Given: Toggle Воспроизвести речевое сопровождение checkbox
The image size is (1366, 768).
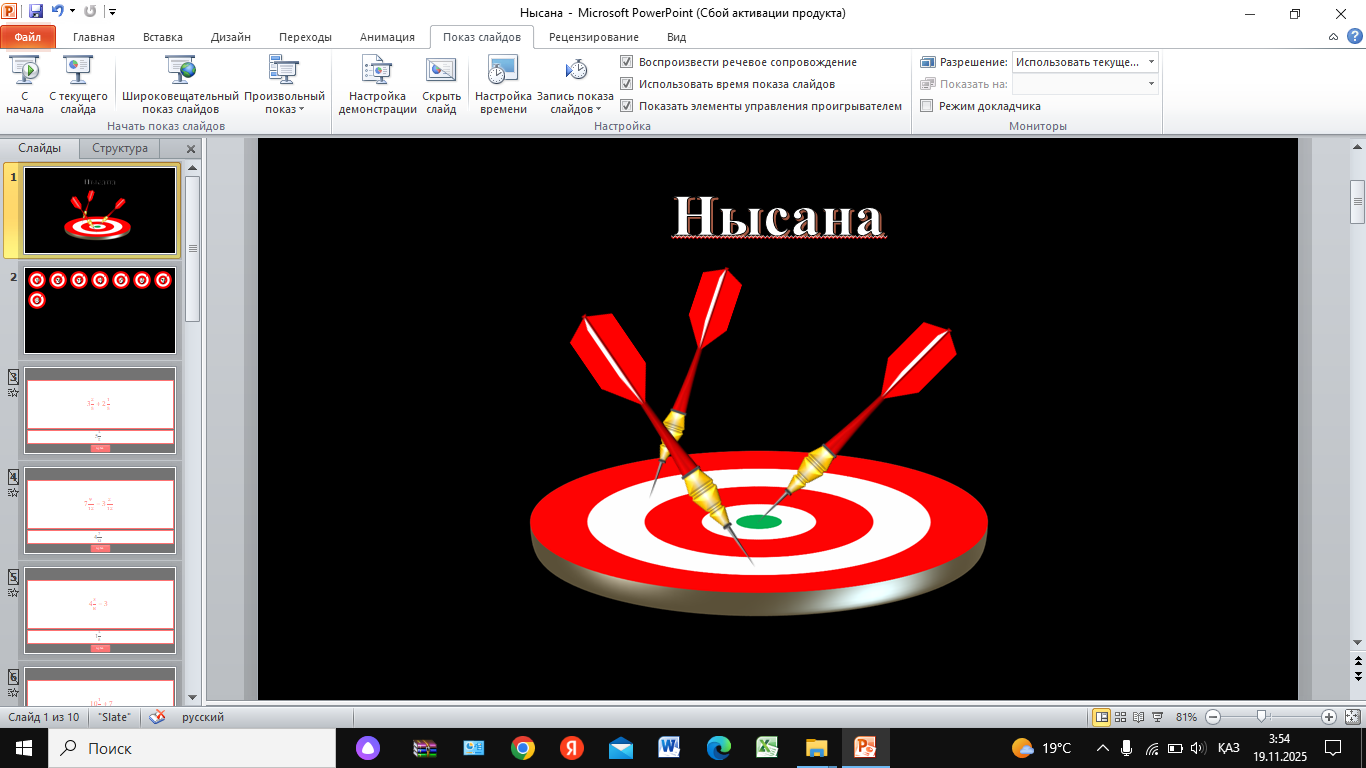Looking at the screenshot, I should (627, 62).
